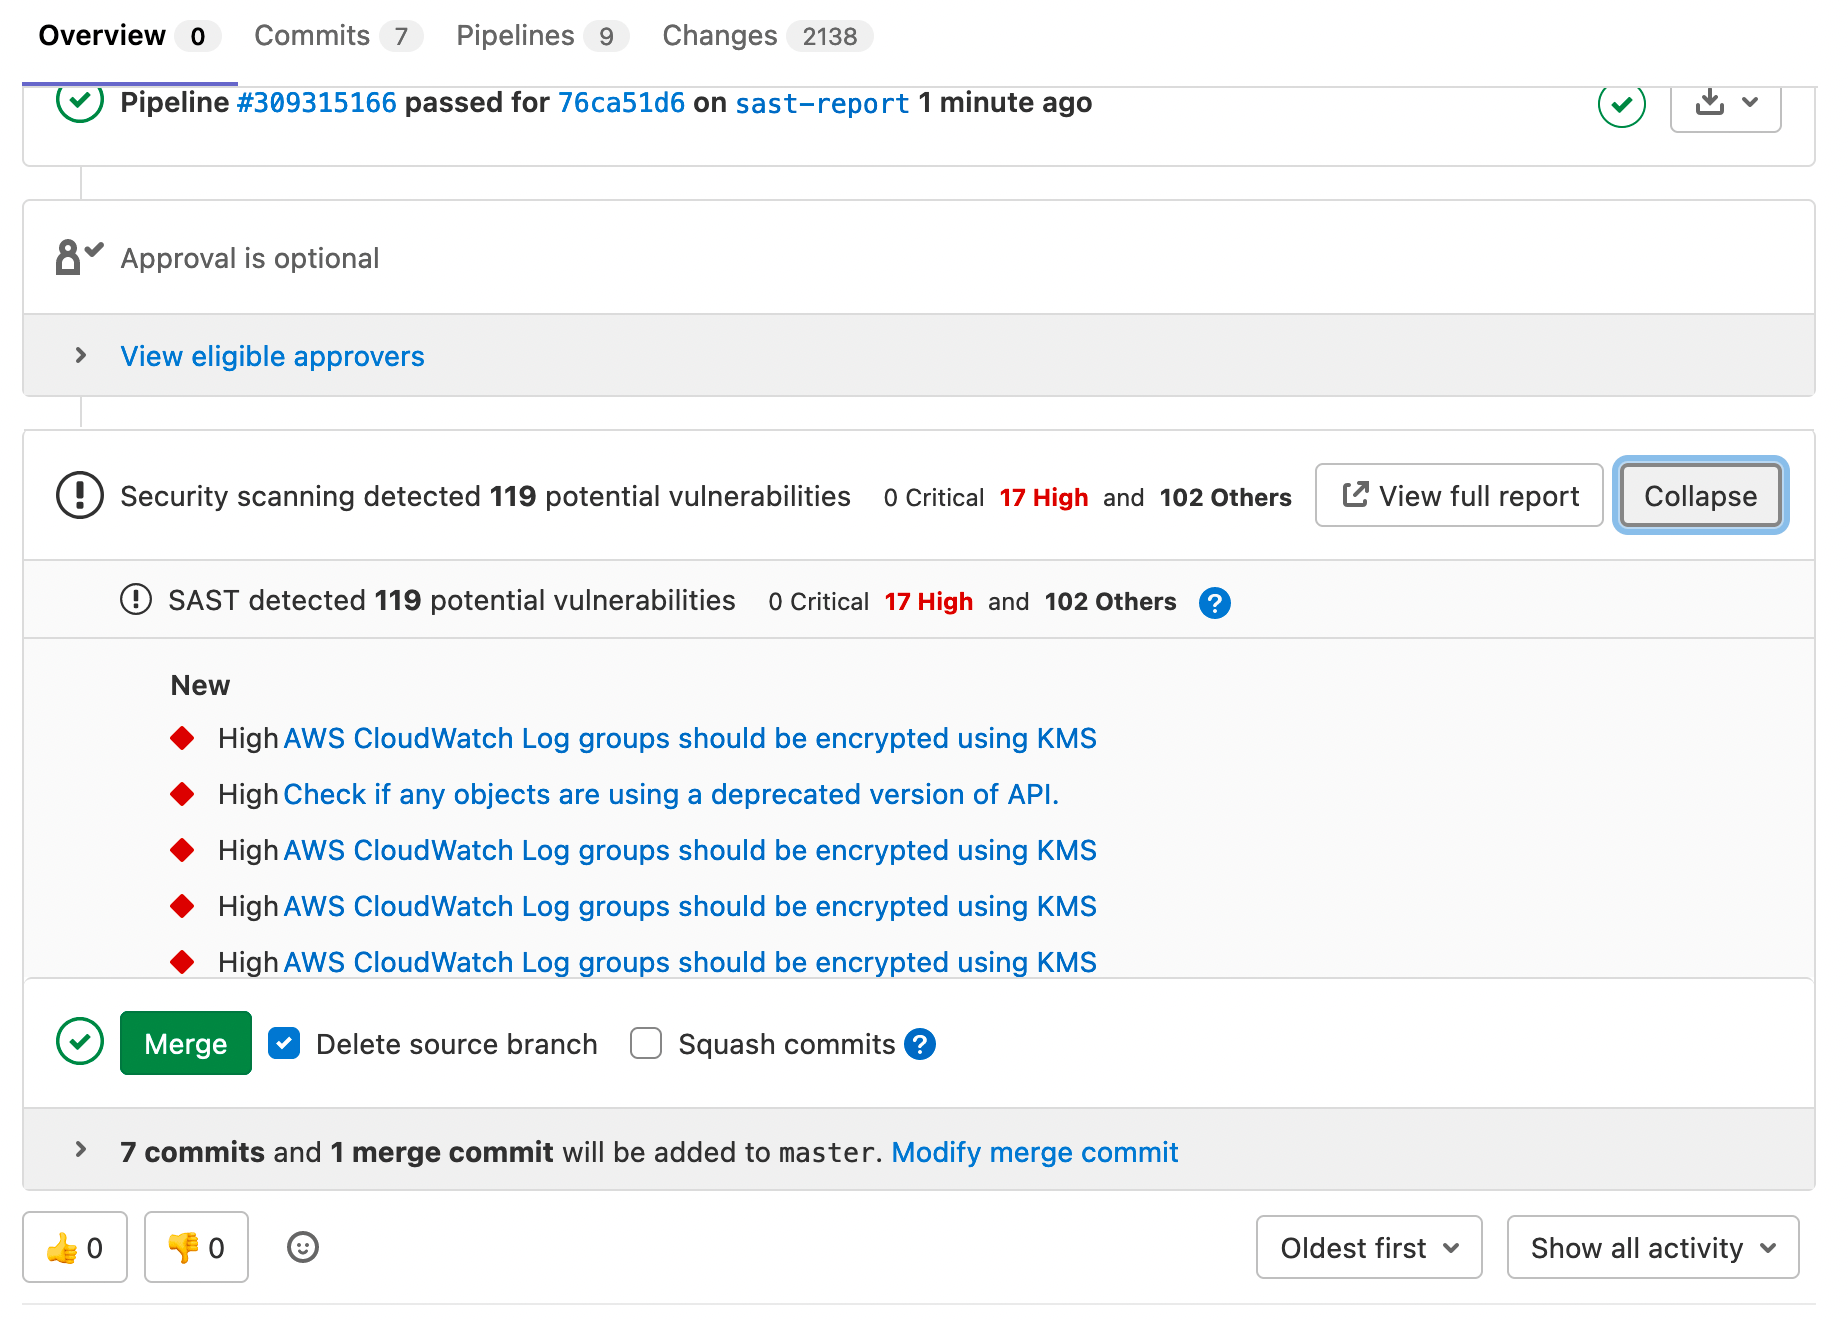
Task: Click the red severity diamond on first vulnerability
Action: point(183,738)
